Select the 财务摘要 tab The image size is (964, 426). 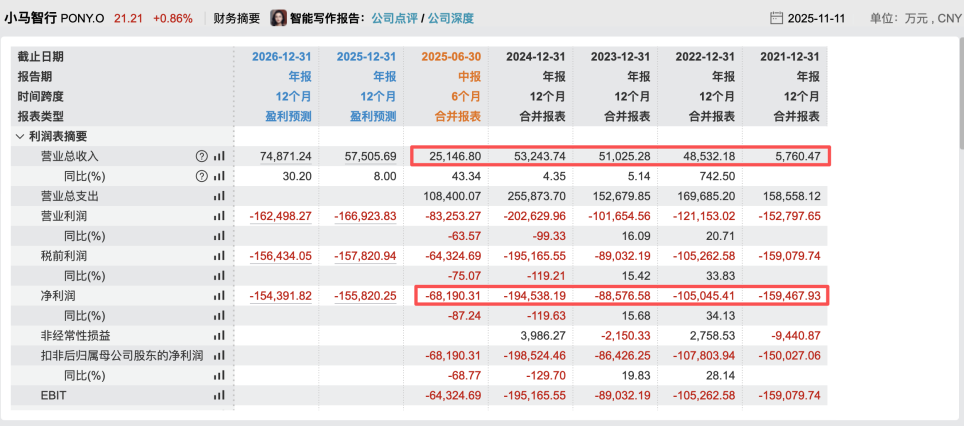237,18
